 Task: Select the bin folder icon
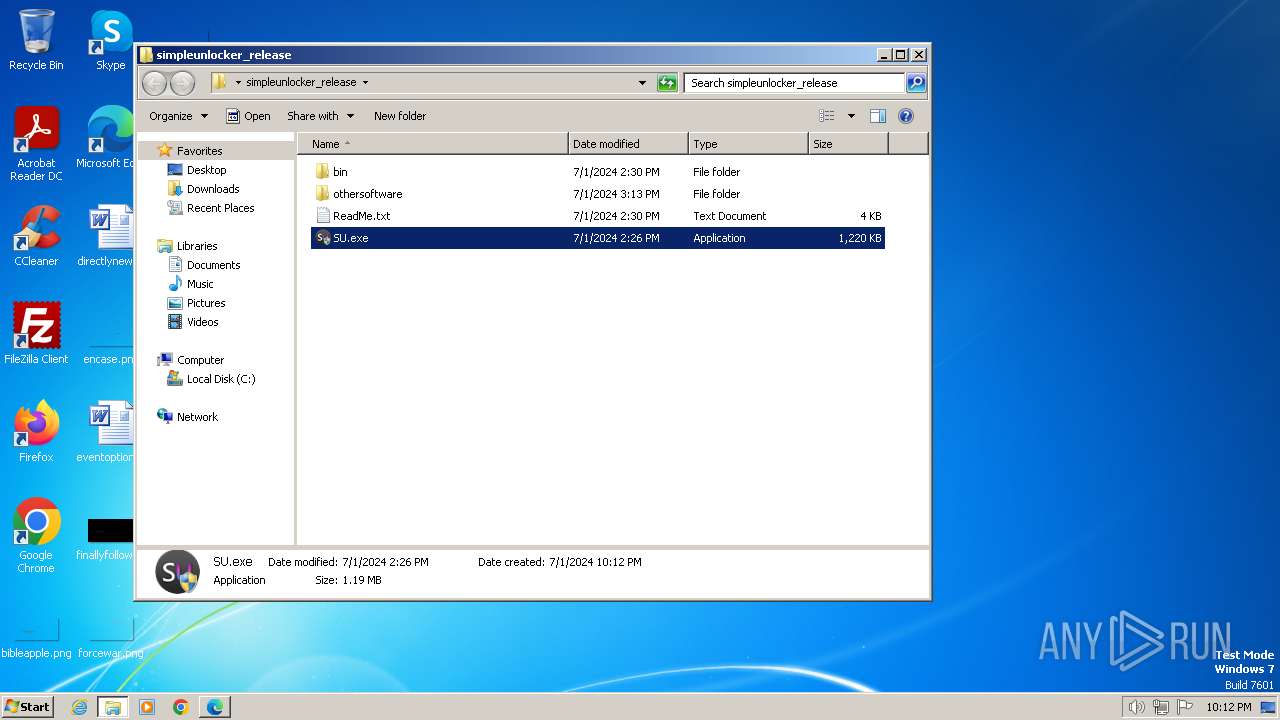point(322,172)
